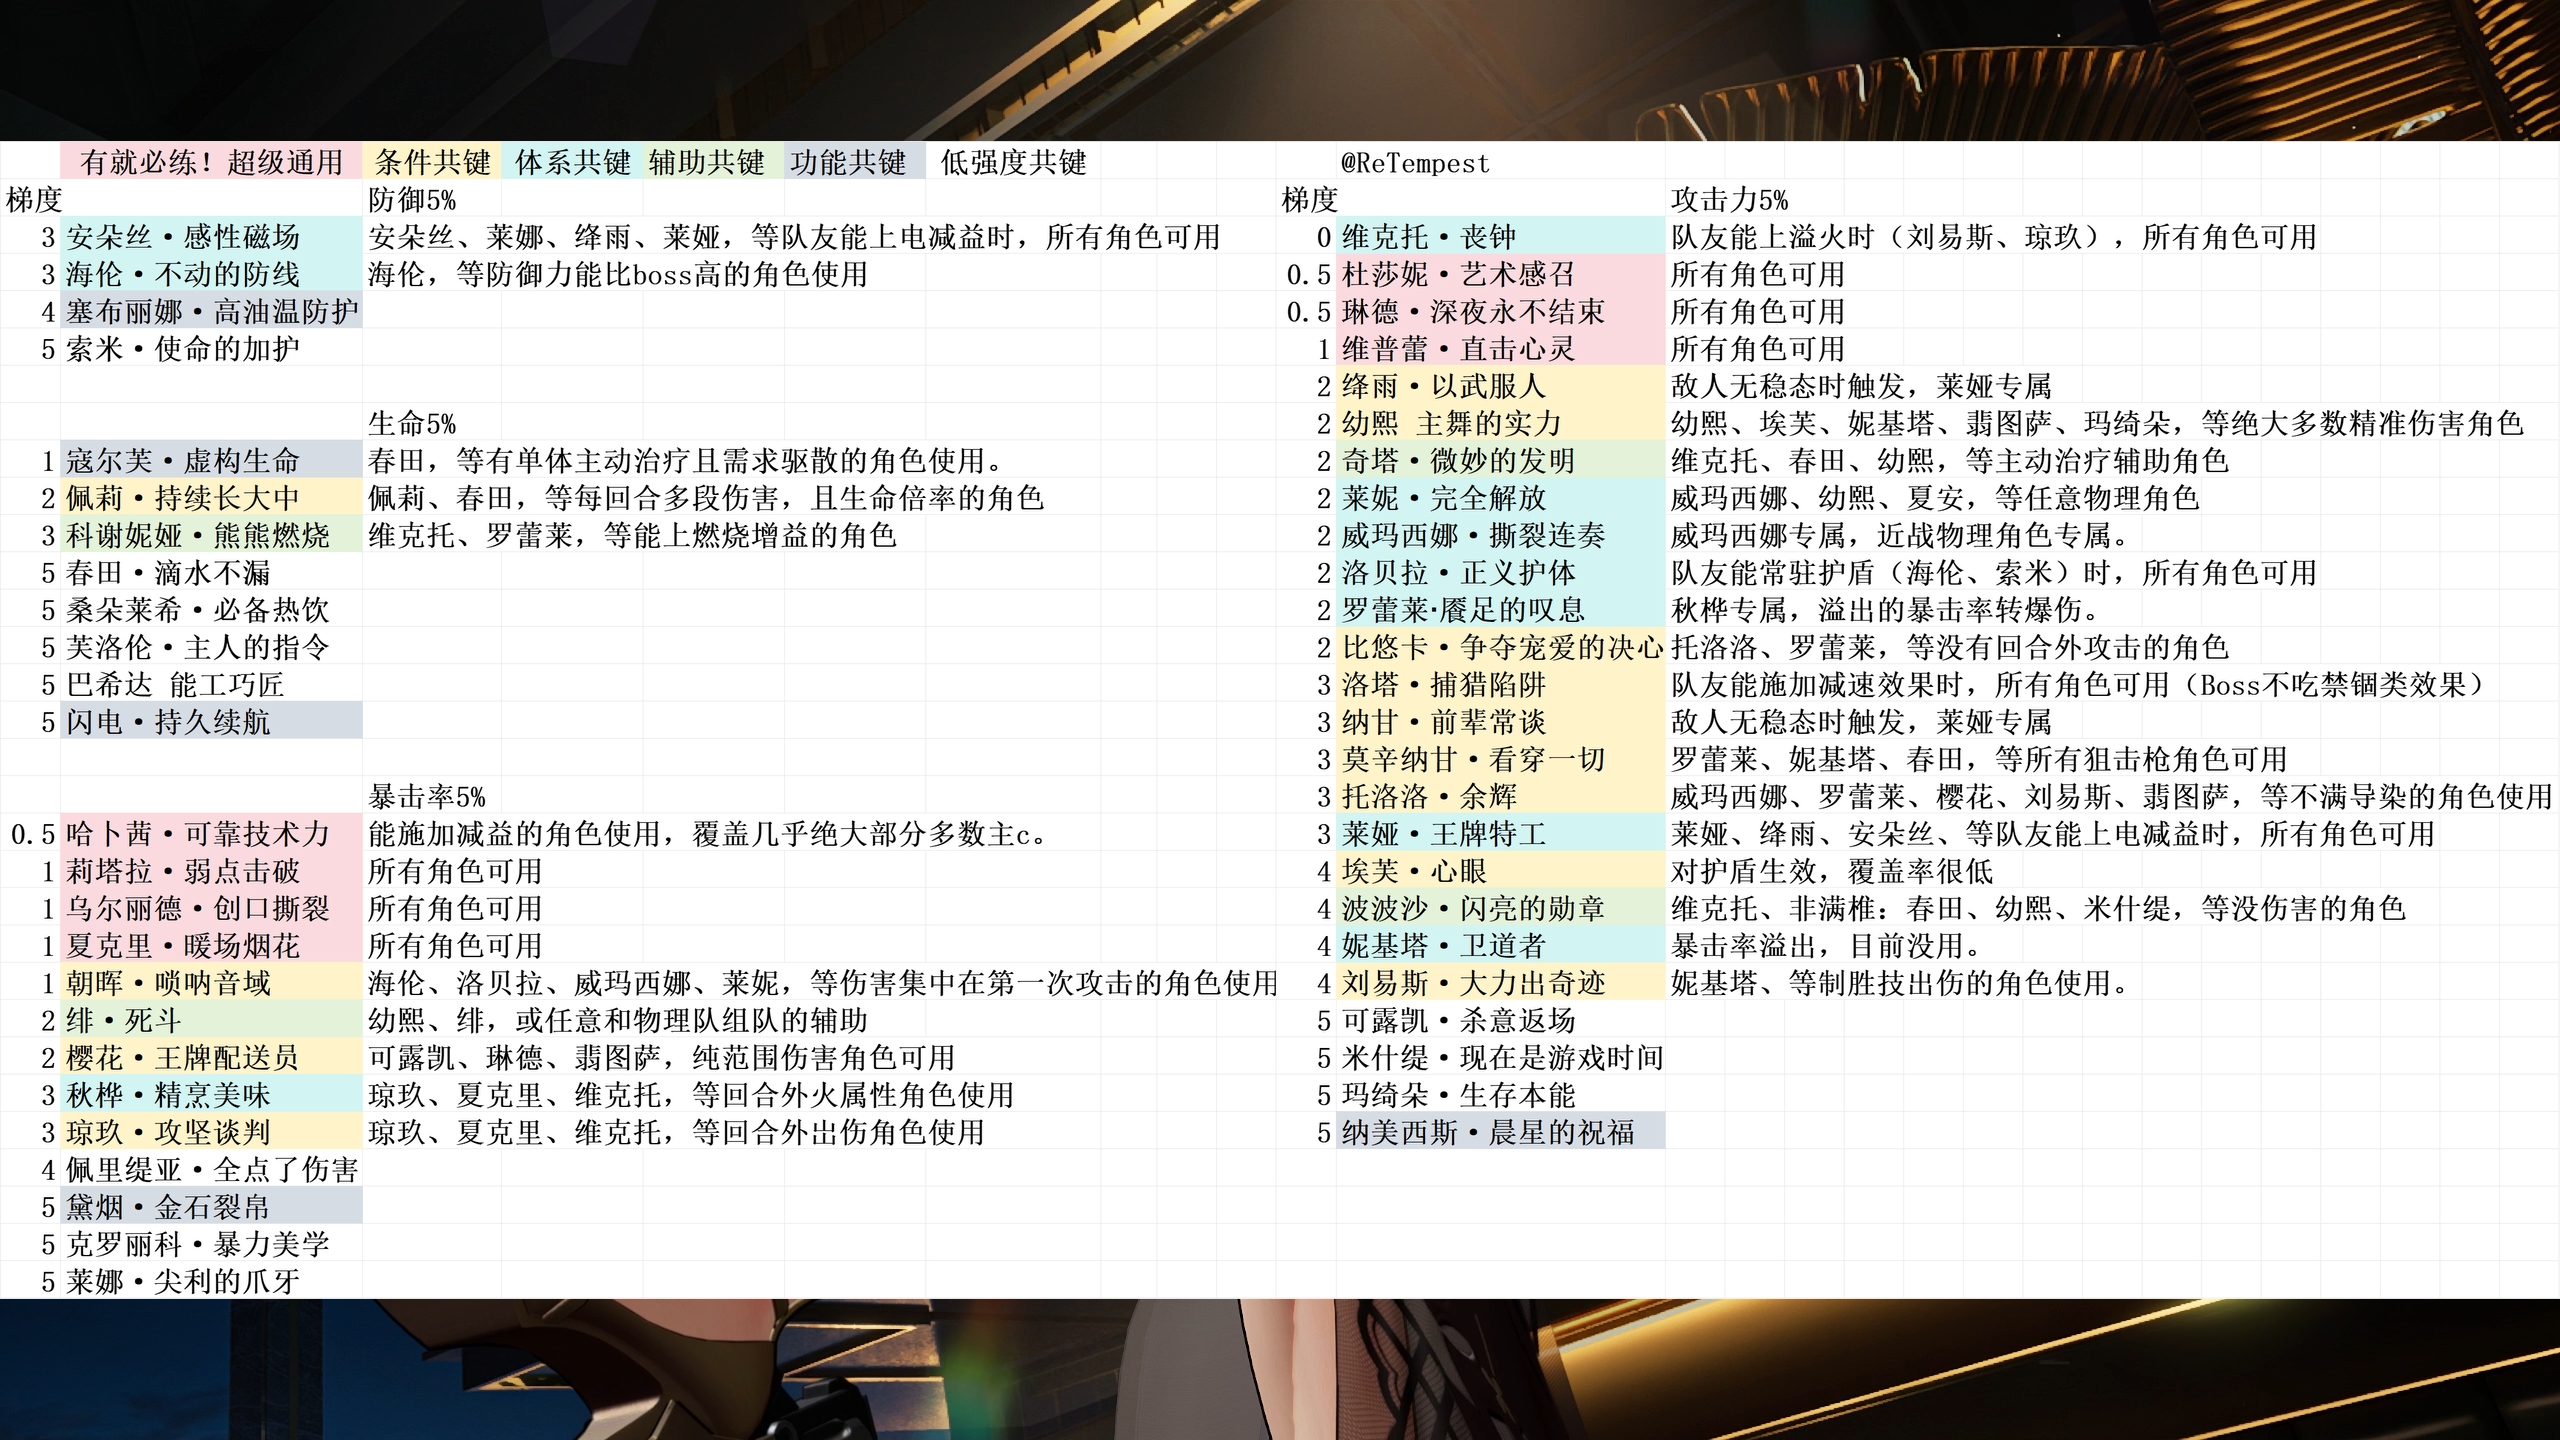This screenshot has width=2560, height=1440.
Task: Click the 安朵丝・感性磁场 cell
Action: 183,237
